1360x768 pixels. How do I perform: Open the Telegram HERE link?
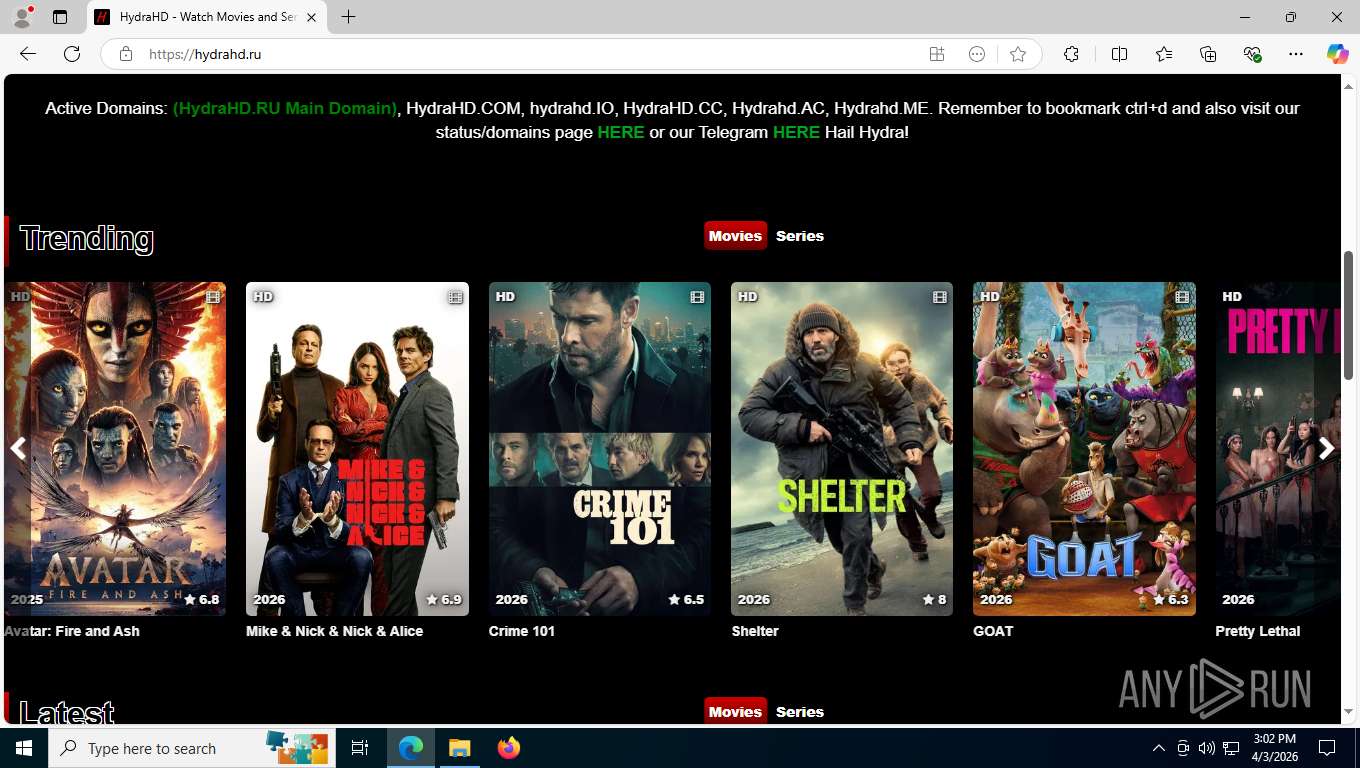(796, 132)
